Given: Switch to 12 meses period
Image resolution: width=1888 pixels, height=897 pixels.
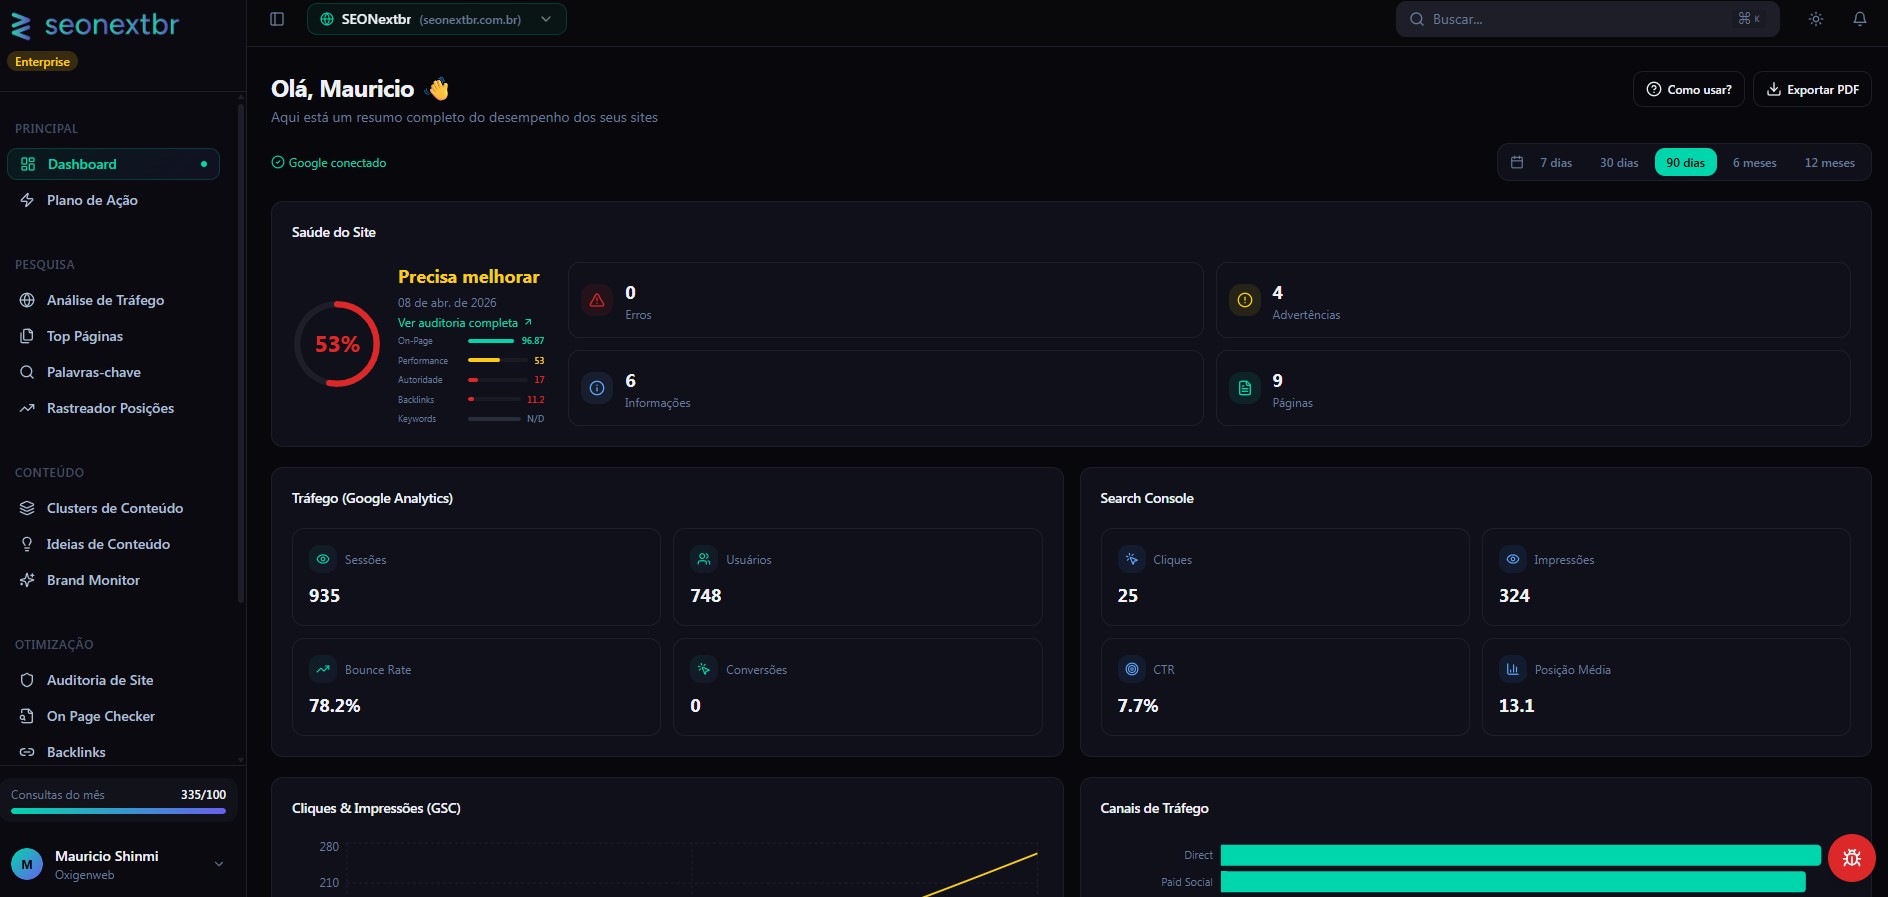Looking at the screenshot, I should coord(1829,163).
